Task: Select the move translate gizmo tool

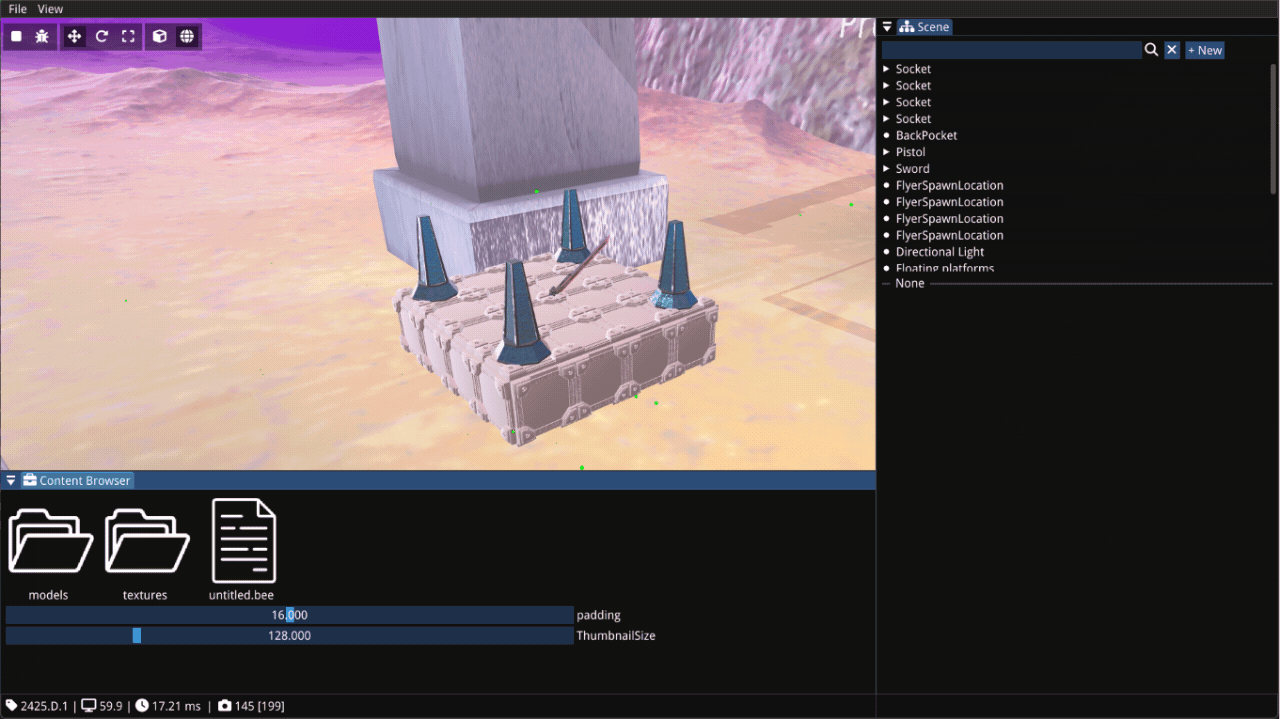Action: tap(74, 37)
